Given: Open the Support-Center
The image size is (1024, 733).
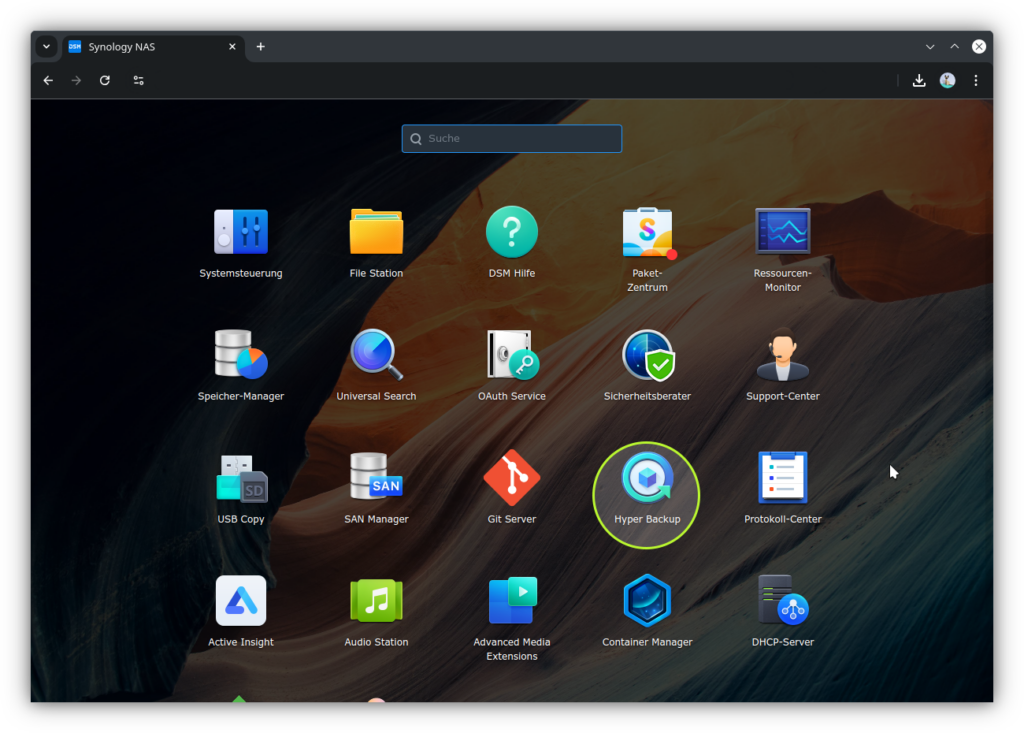Looking at the screenshot, I should pos(783,354).
